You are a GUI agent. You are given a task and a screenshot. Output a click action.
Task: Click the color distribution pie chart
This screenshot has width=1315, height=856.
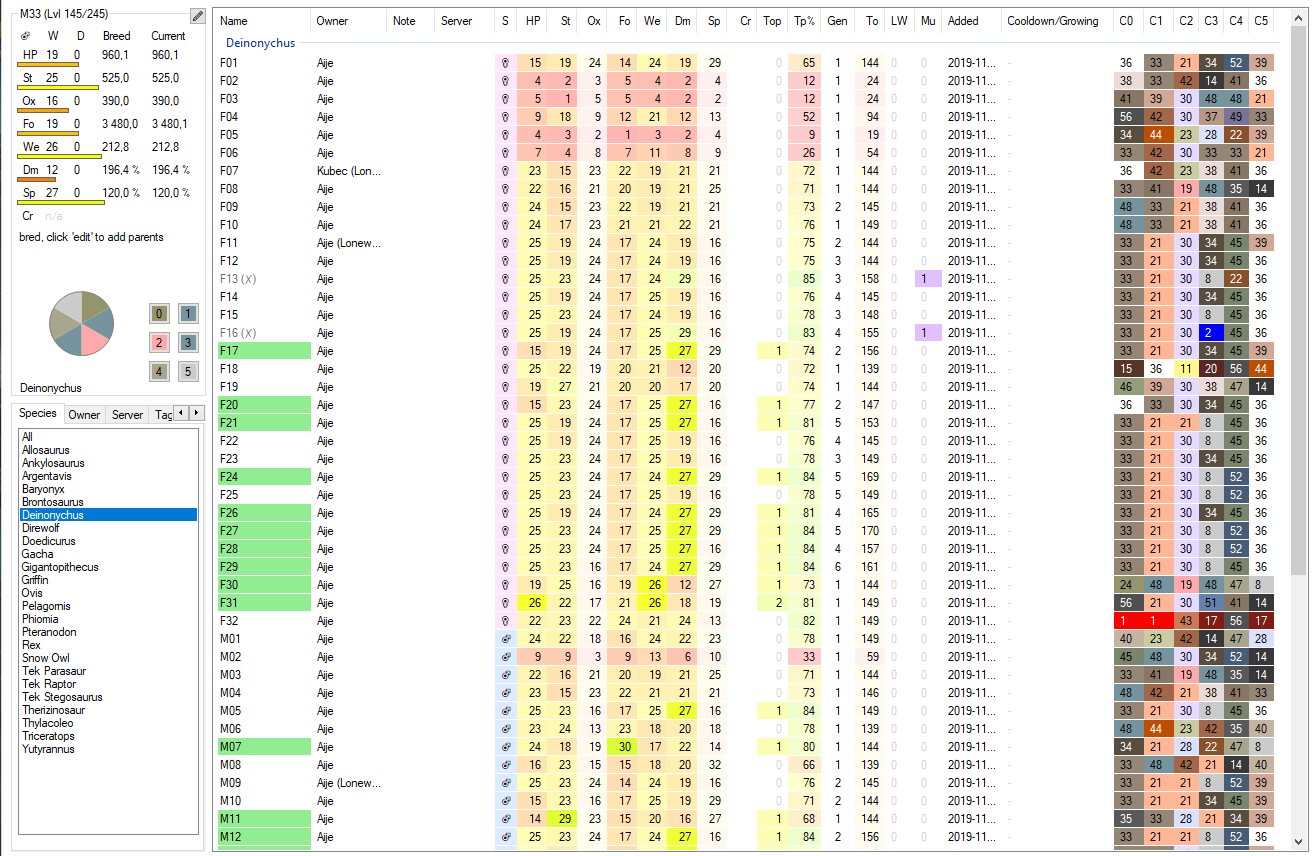(x=82, y=323)
